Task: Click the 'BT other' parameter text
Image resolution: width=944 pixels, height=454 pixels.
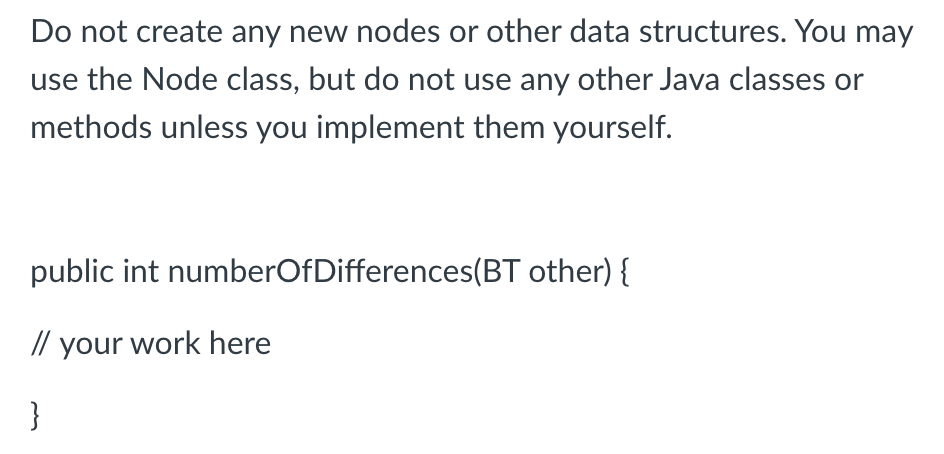Action: coord(544,271)
